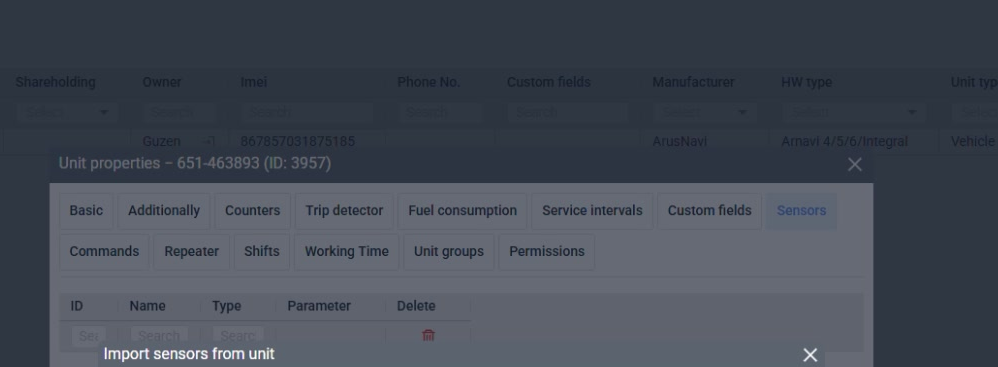Click the sensor Name search field

click(x=159, y=336)
